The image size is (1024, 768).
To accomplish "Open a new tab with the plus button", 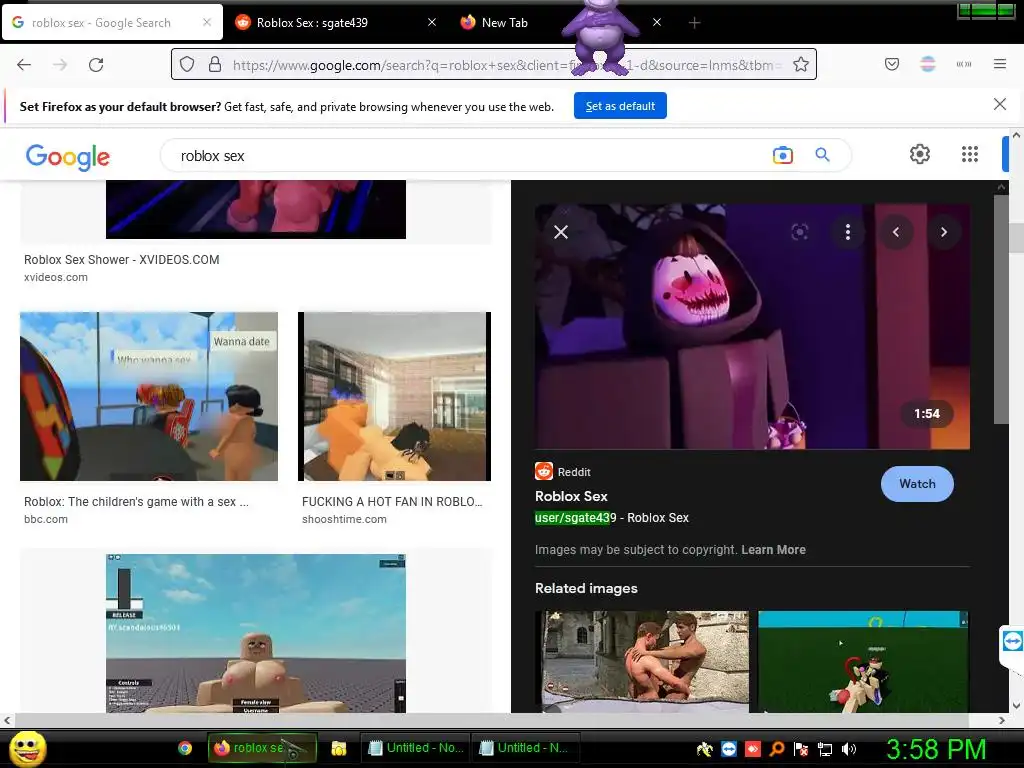I will point(694,23).
